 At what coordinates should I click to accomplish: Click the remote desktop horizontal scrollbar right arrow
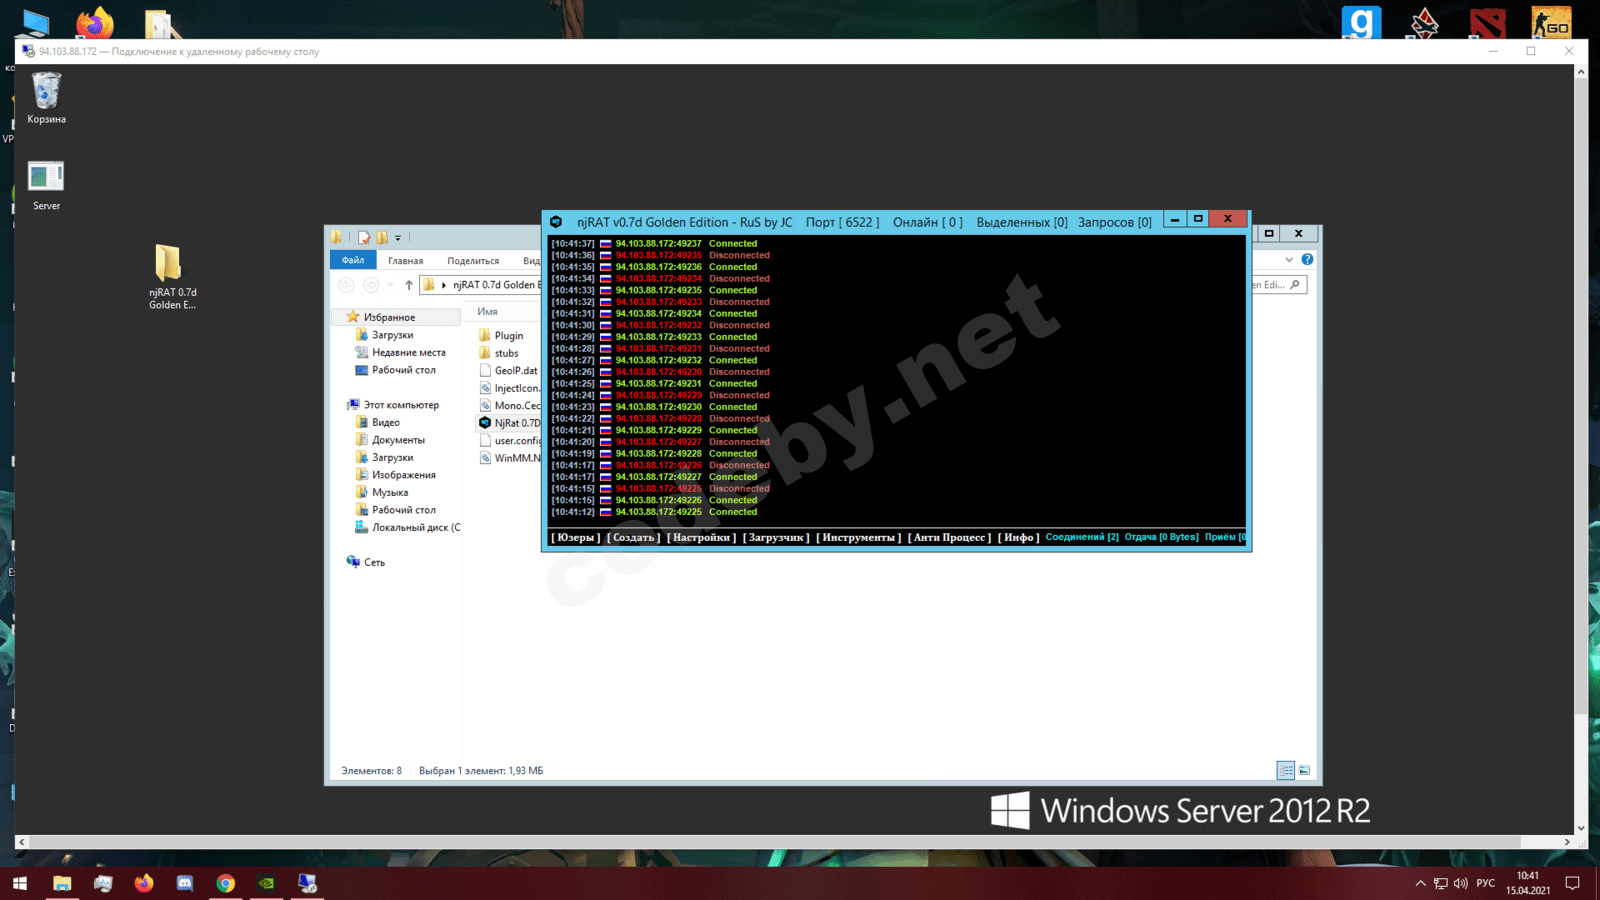tap(1567, 842)
